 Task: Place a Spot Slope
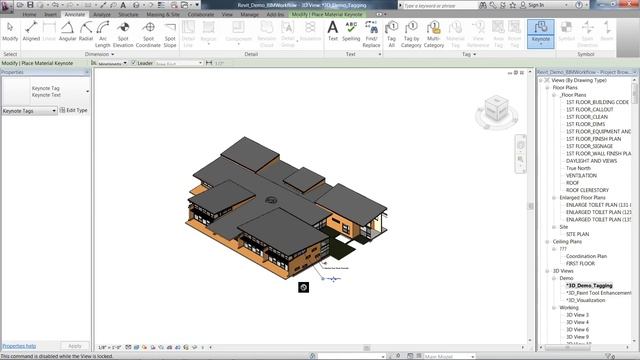pyautogui.click(x=170, y=35)
